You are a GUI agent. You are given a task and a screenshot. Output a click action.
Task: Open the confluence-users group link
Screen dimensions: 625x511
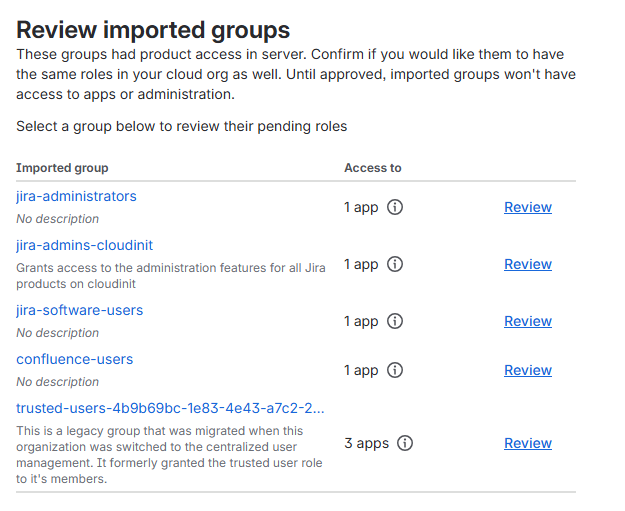tap(75, 359)
